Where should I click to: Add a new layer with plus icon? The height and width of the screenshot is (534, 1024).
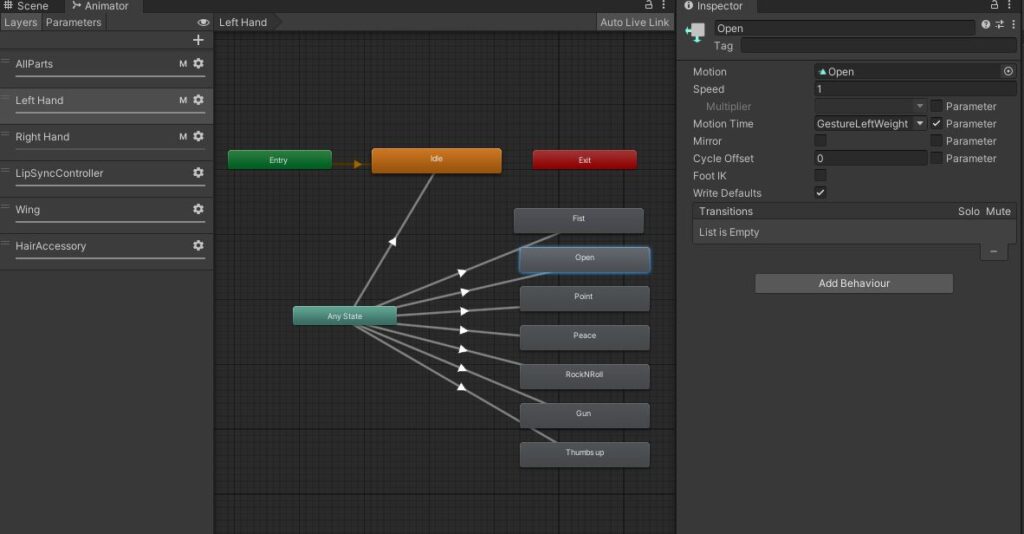click(x=198, y=40)
